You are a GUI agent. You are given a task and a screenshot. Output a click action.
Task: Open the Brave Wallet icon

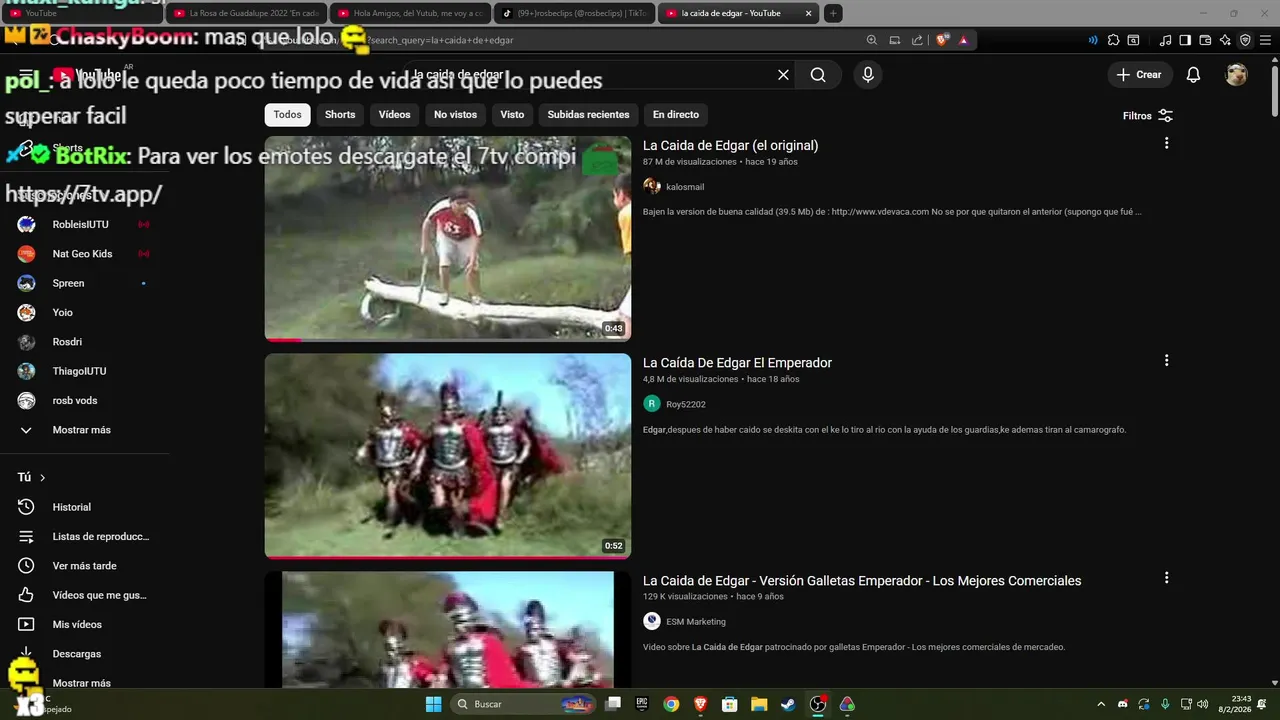[1205, 40]
